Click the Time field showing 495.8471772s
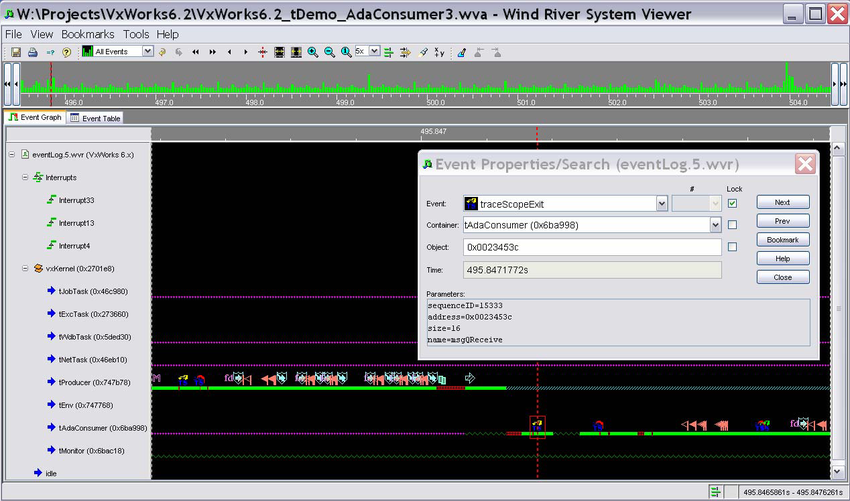 (x=592, y=269)
